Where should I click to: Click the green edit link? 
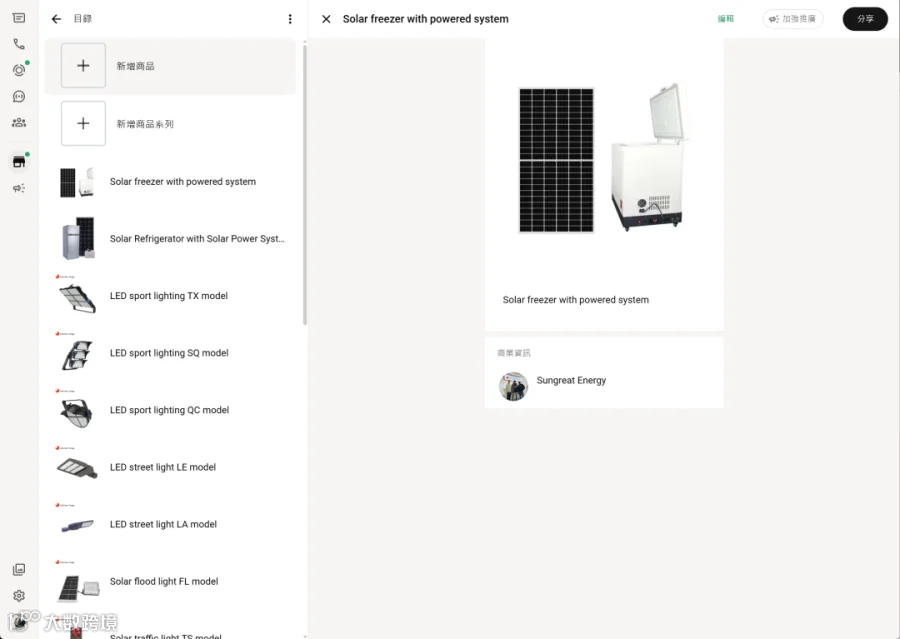click(726, 19)
